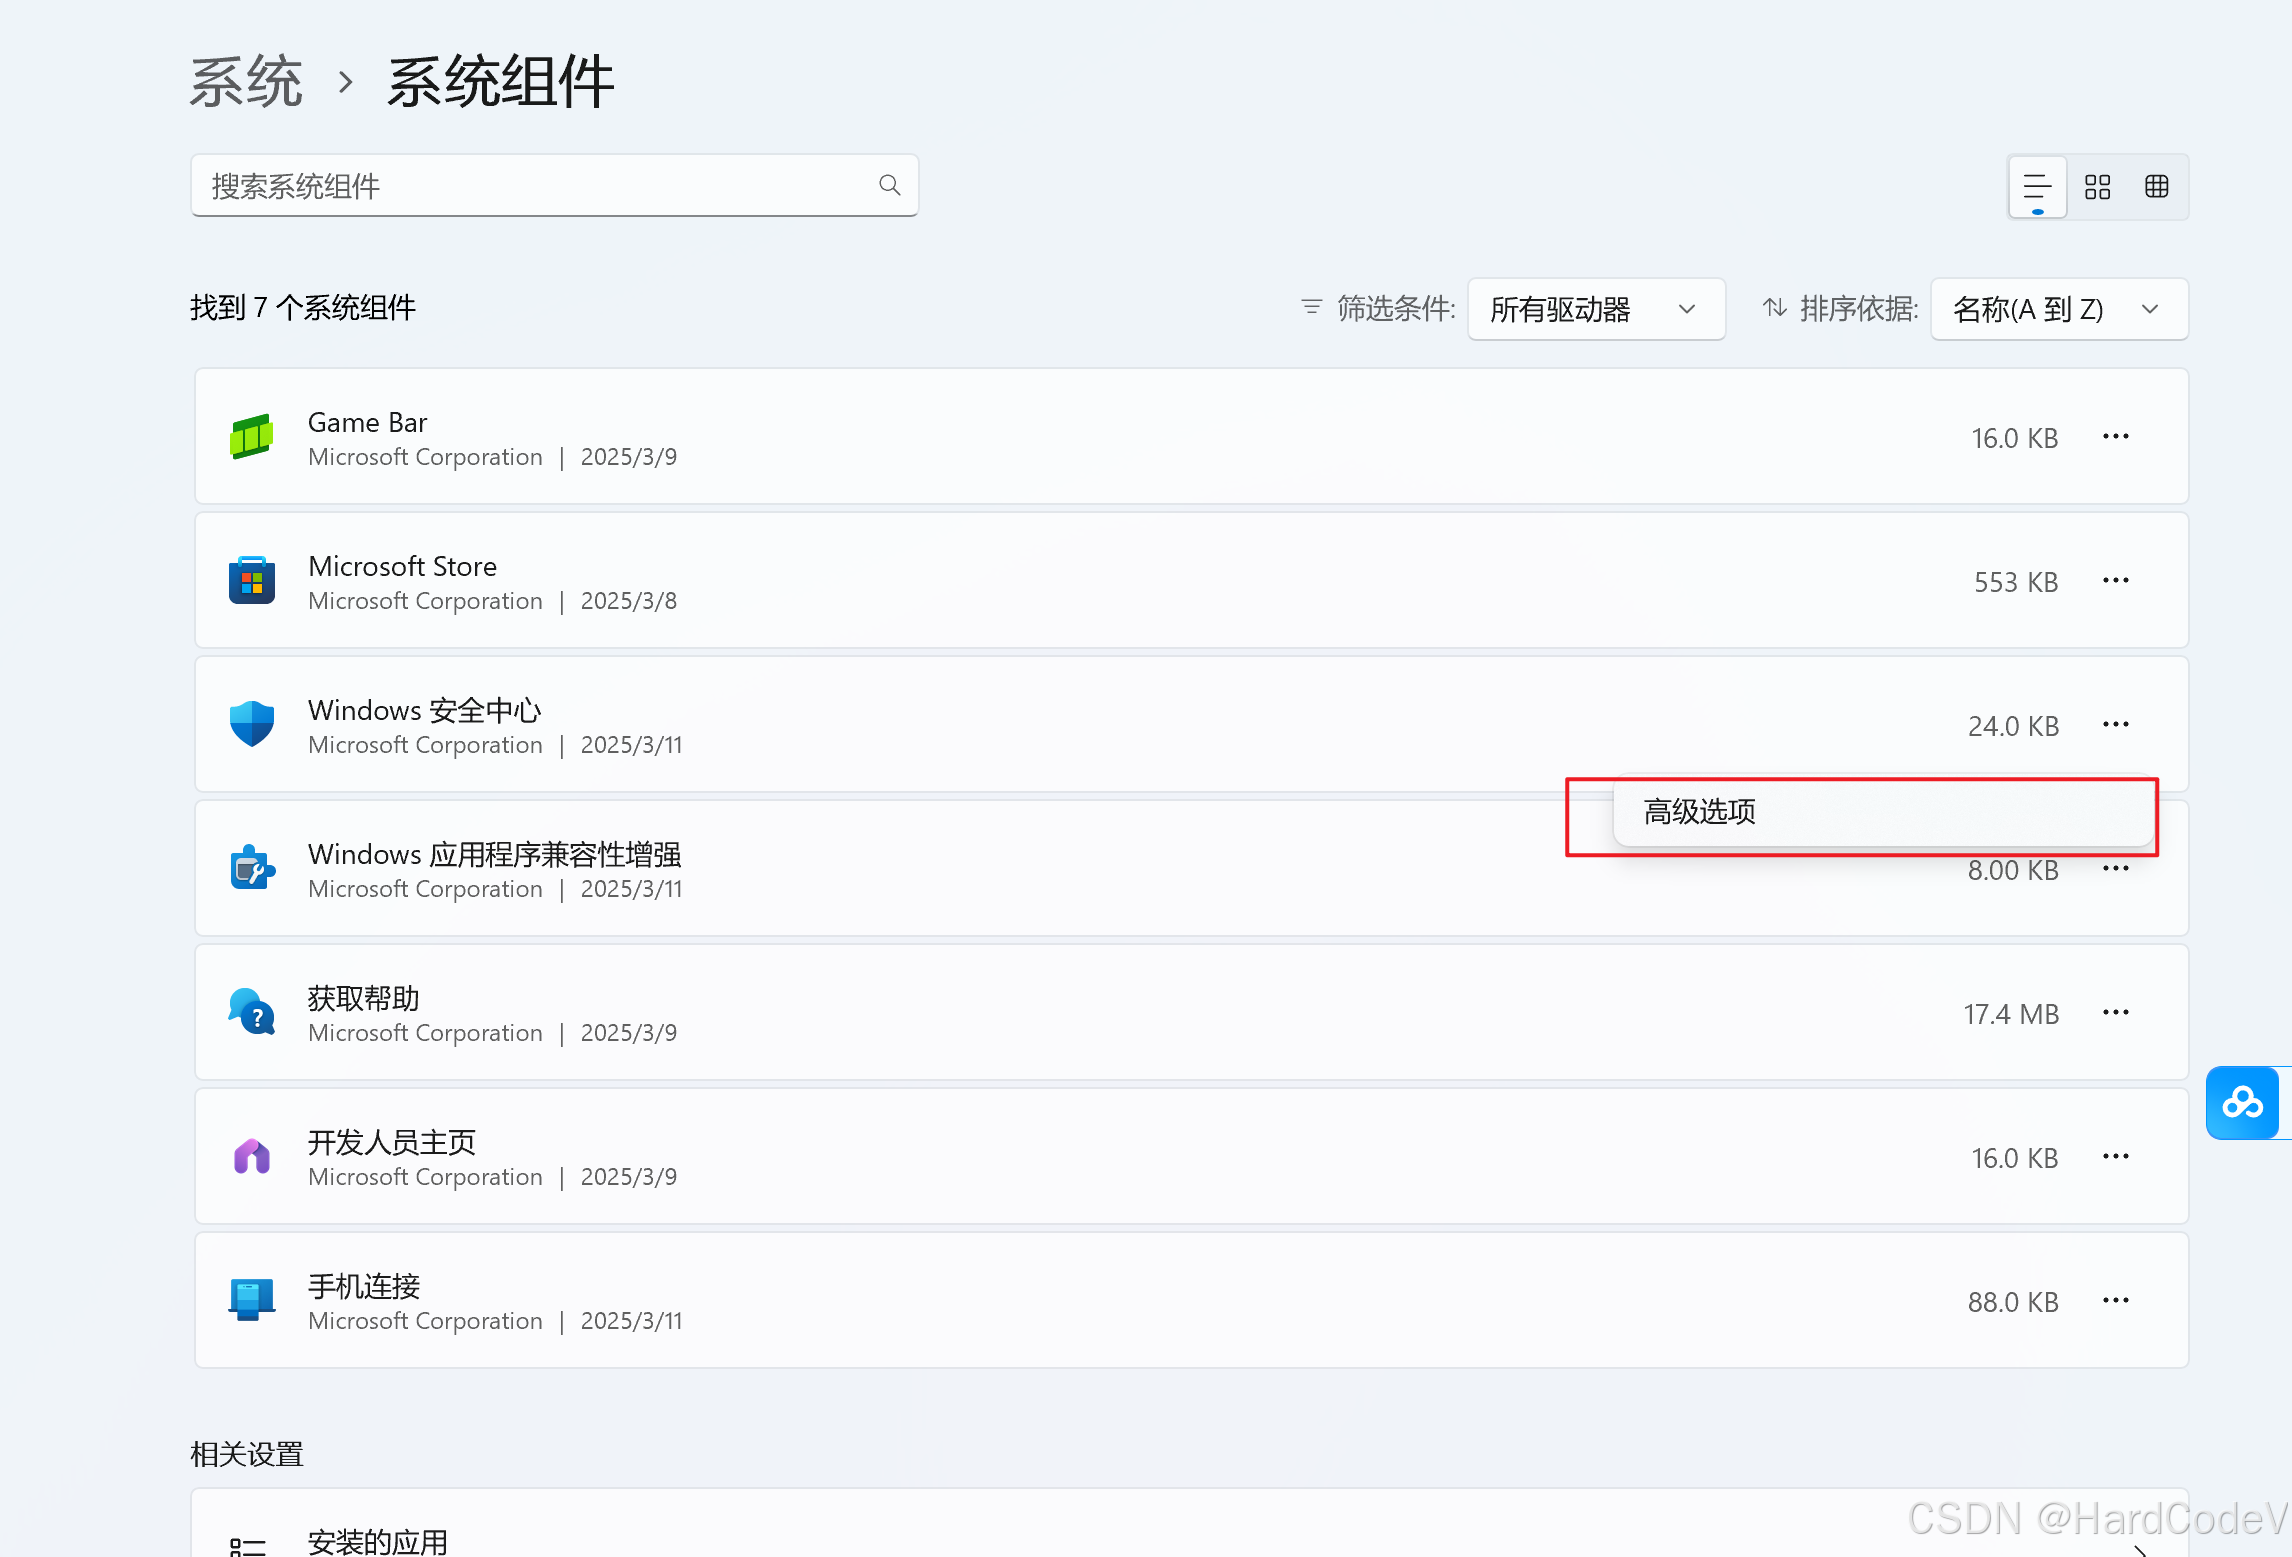The width and height of the screenshot is (2292, 1557).
Task: Open more options for Microsoft Store
Action: (2115, 581)
